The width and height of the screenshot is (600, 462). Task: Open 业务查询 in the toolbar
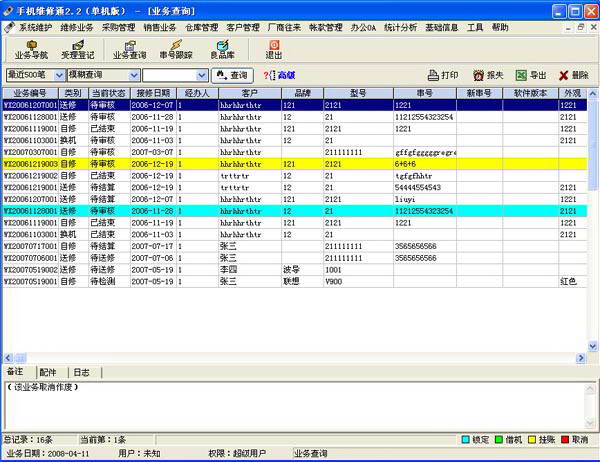pyautogui.click(x=129, y=49)
